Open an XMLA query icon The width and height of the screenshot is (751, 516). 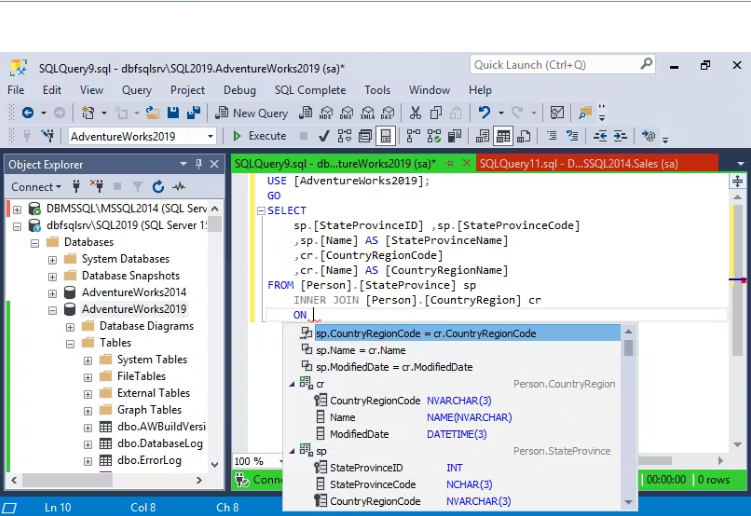coord(367,113)
